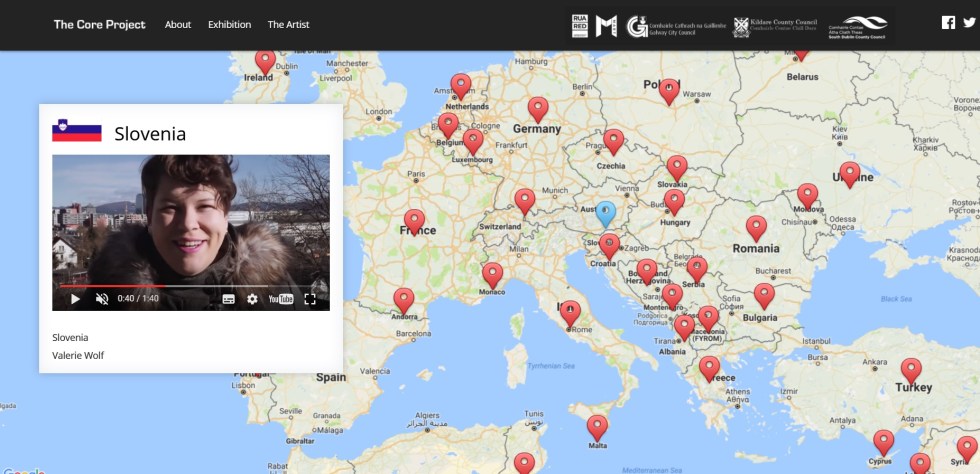
Task: Click the Slovenia flag image
Action: (x=77, y=132)
